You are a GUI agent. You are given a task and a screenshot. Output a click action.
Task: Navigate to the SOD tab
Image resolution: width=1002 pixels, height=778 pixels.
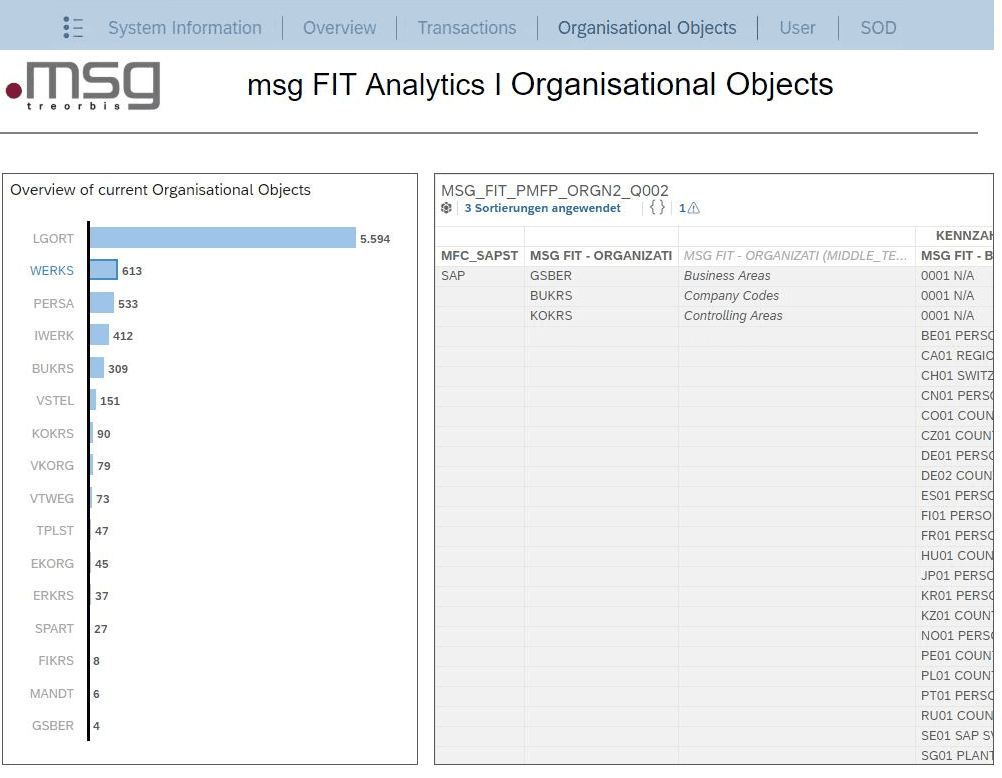(x=878, y=27)
